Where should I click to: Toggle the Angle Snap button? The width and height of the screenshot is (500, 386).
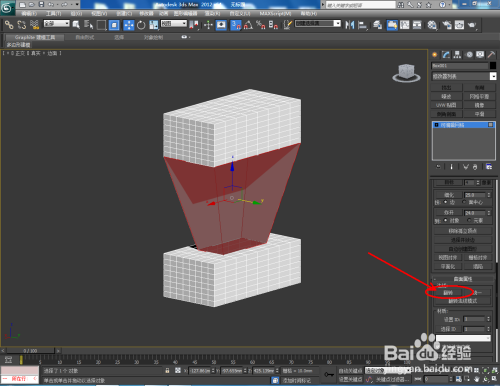[248, 25]
